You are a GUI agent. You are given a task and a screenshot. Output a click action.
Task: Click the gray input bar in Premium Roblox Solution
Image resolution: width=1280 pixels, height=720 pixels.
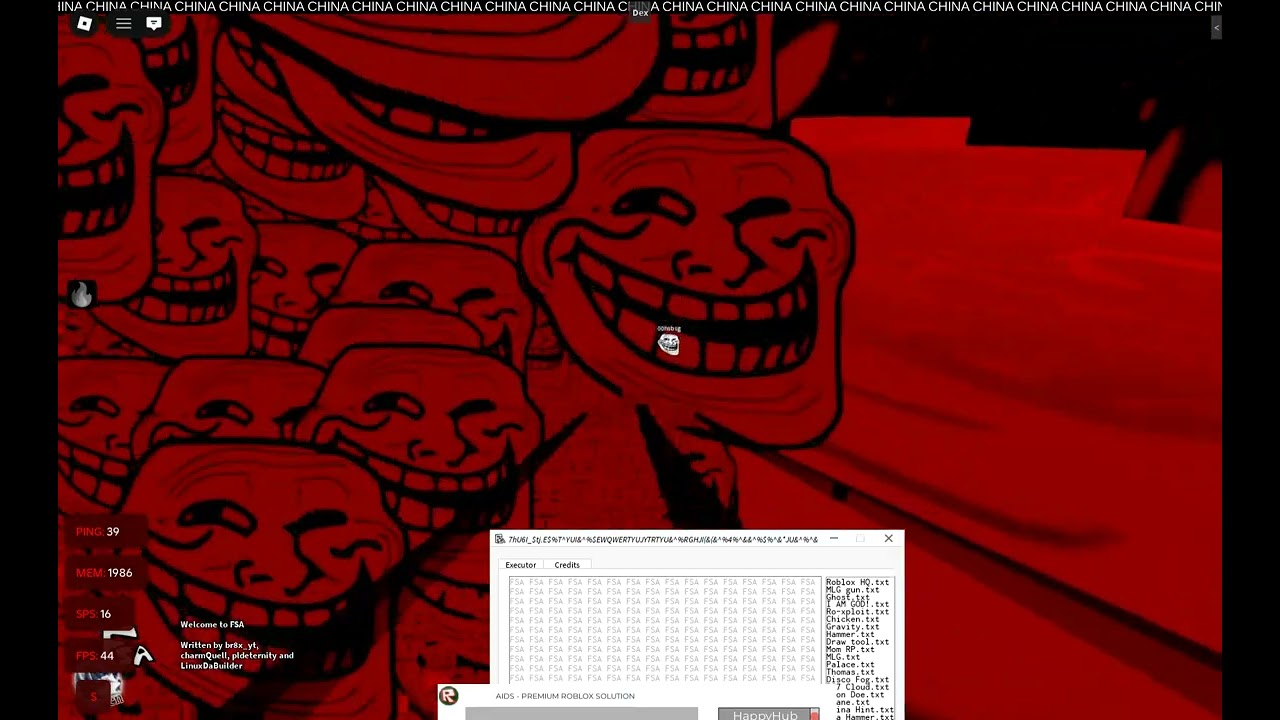pyautogui.click(x=581, y=713)
